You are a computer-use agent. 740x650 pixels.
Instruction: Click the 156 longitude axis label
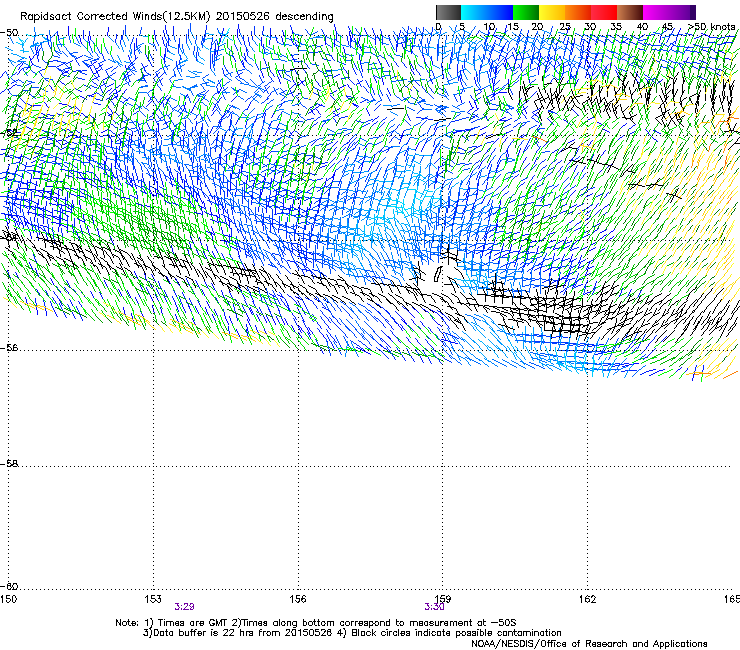(298, 599)
